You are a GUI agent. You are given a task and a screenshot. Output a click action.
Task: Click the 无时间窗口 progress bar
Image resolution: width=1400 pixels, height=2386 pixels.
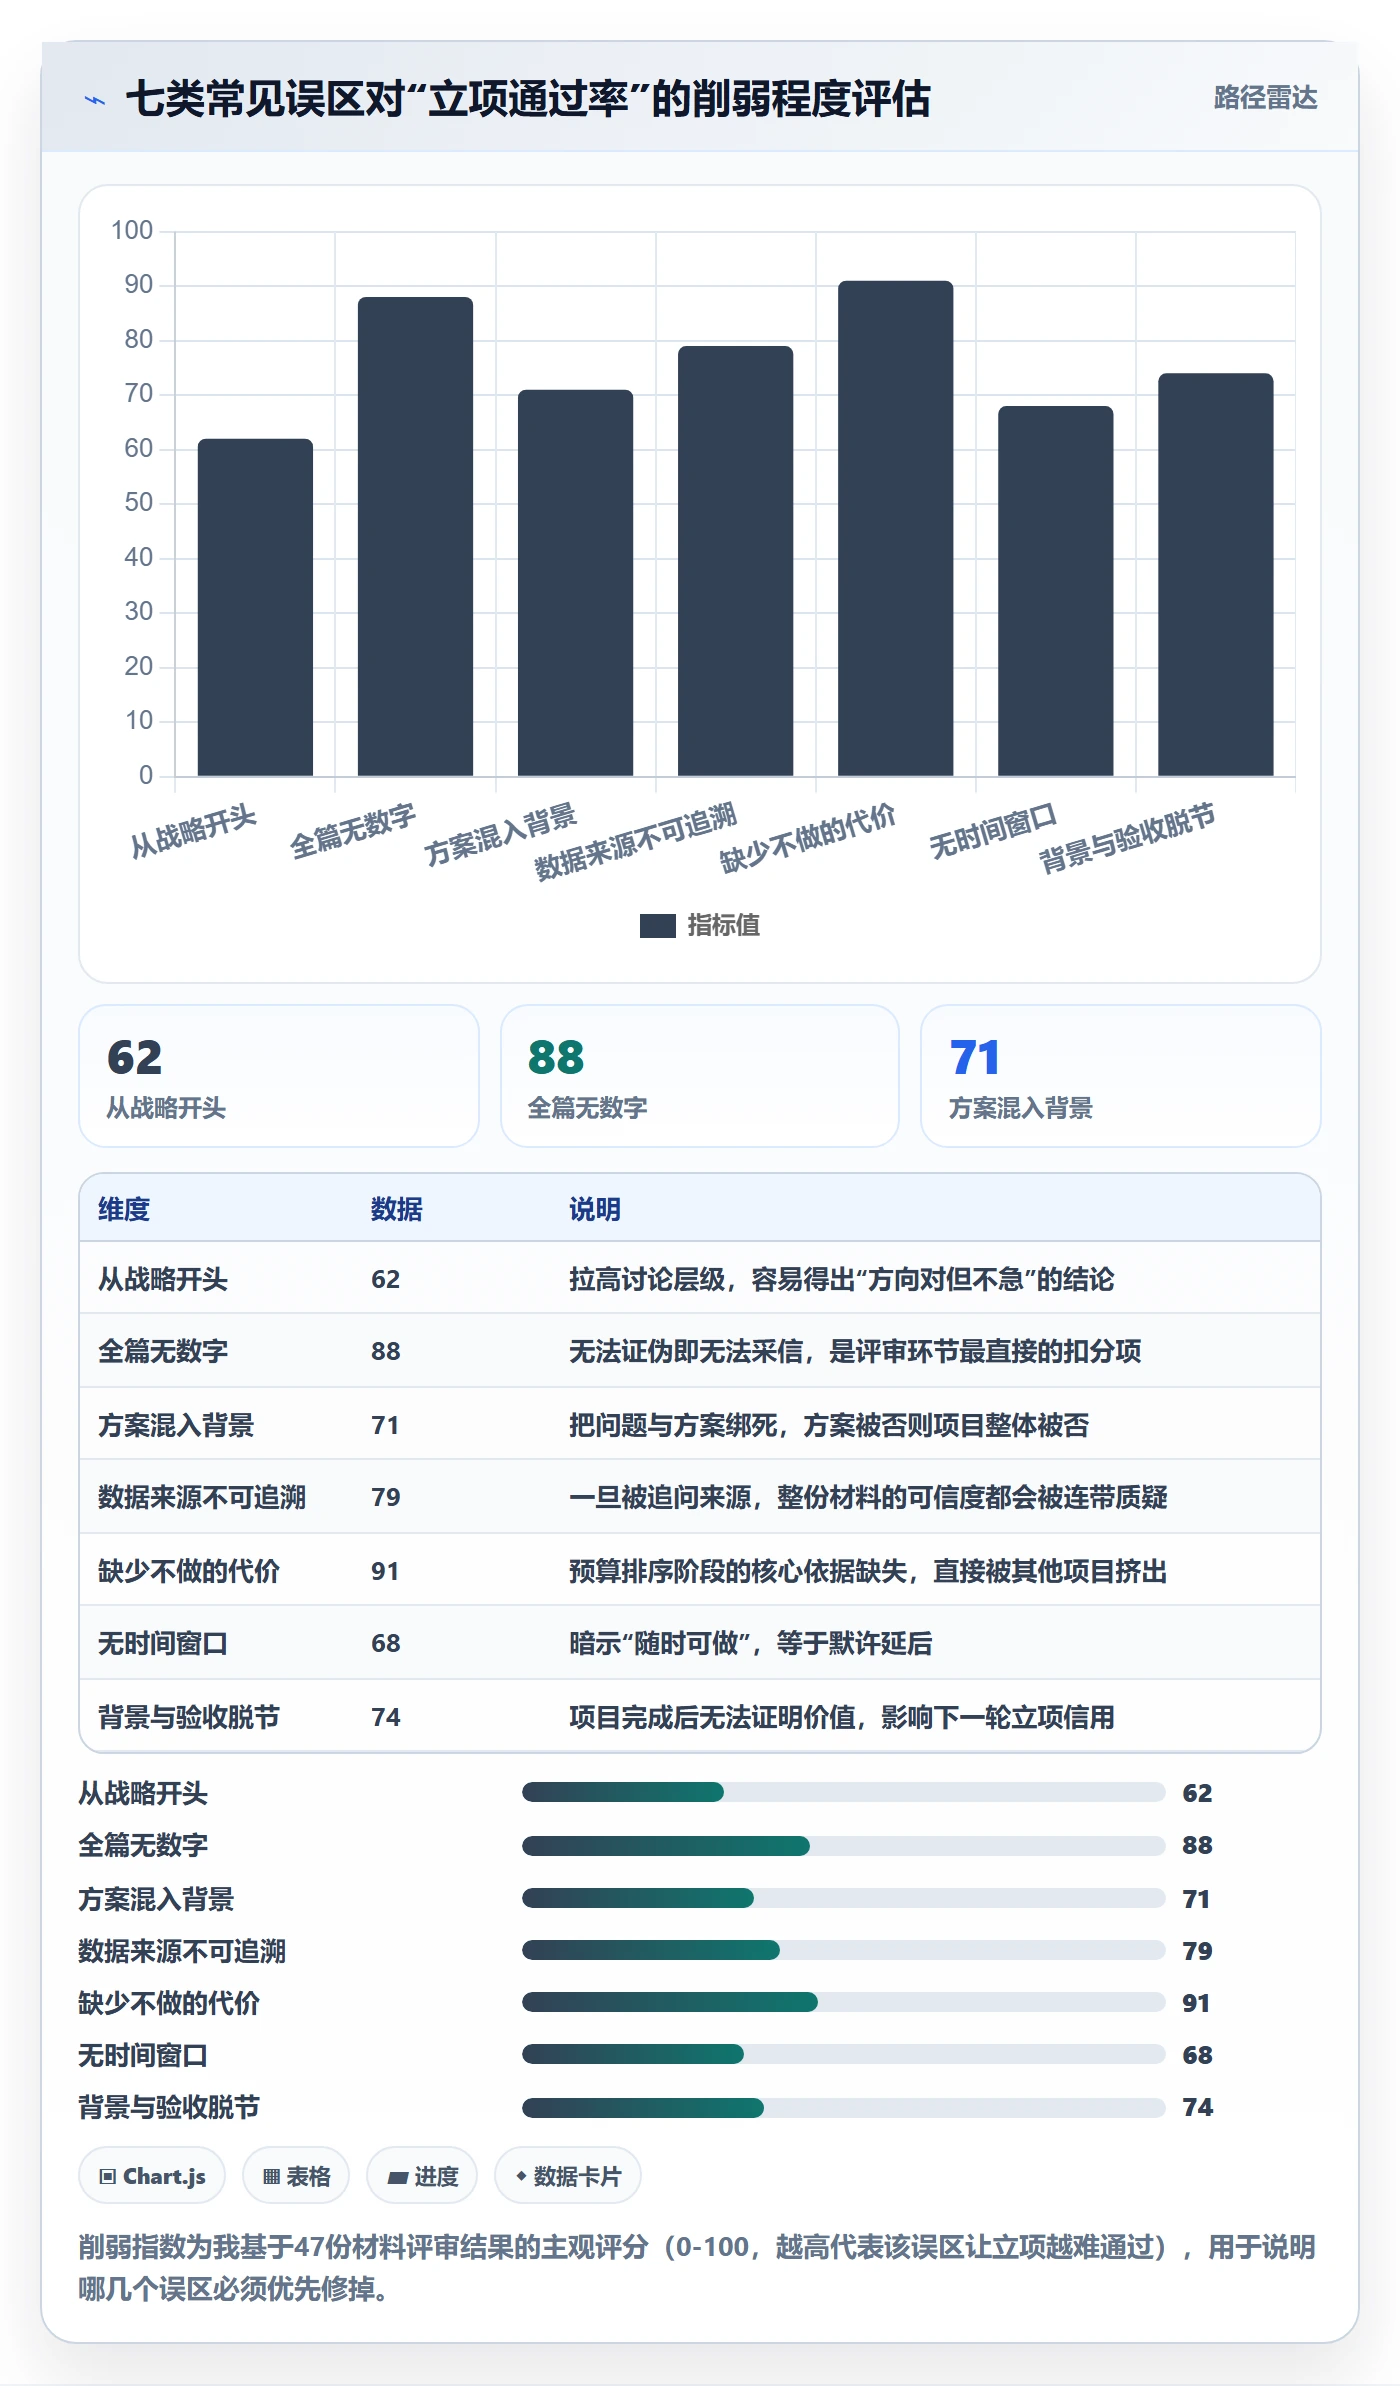click(x=843, y=2054)
